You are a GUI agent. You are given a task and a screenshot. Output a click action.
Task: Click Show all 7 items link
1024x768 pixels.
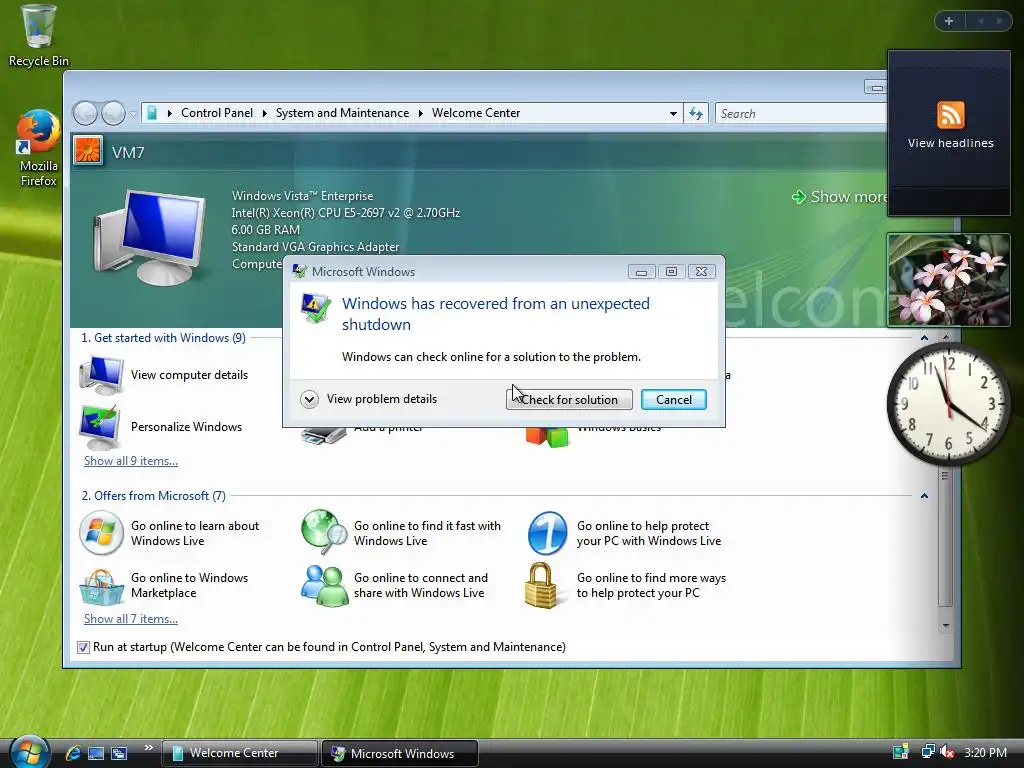click(131, 619)
